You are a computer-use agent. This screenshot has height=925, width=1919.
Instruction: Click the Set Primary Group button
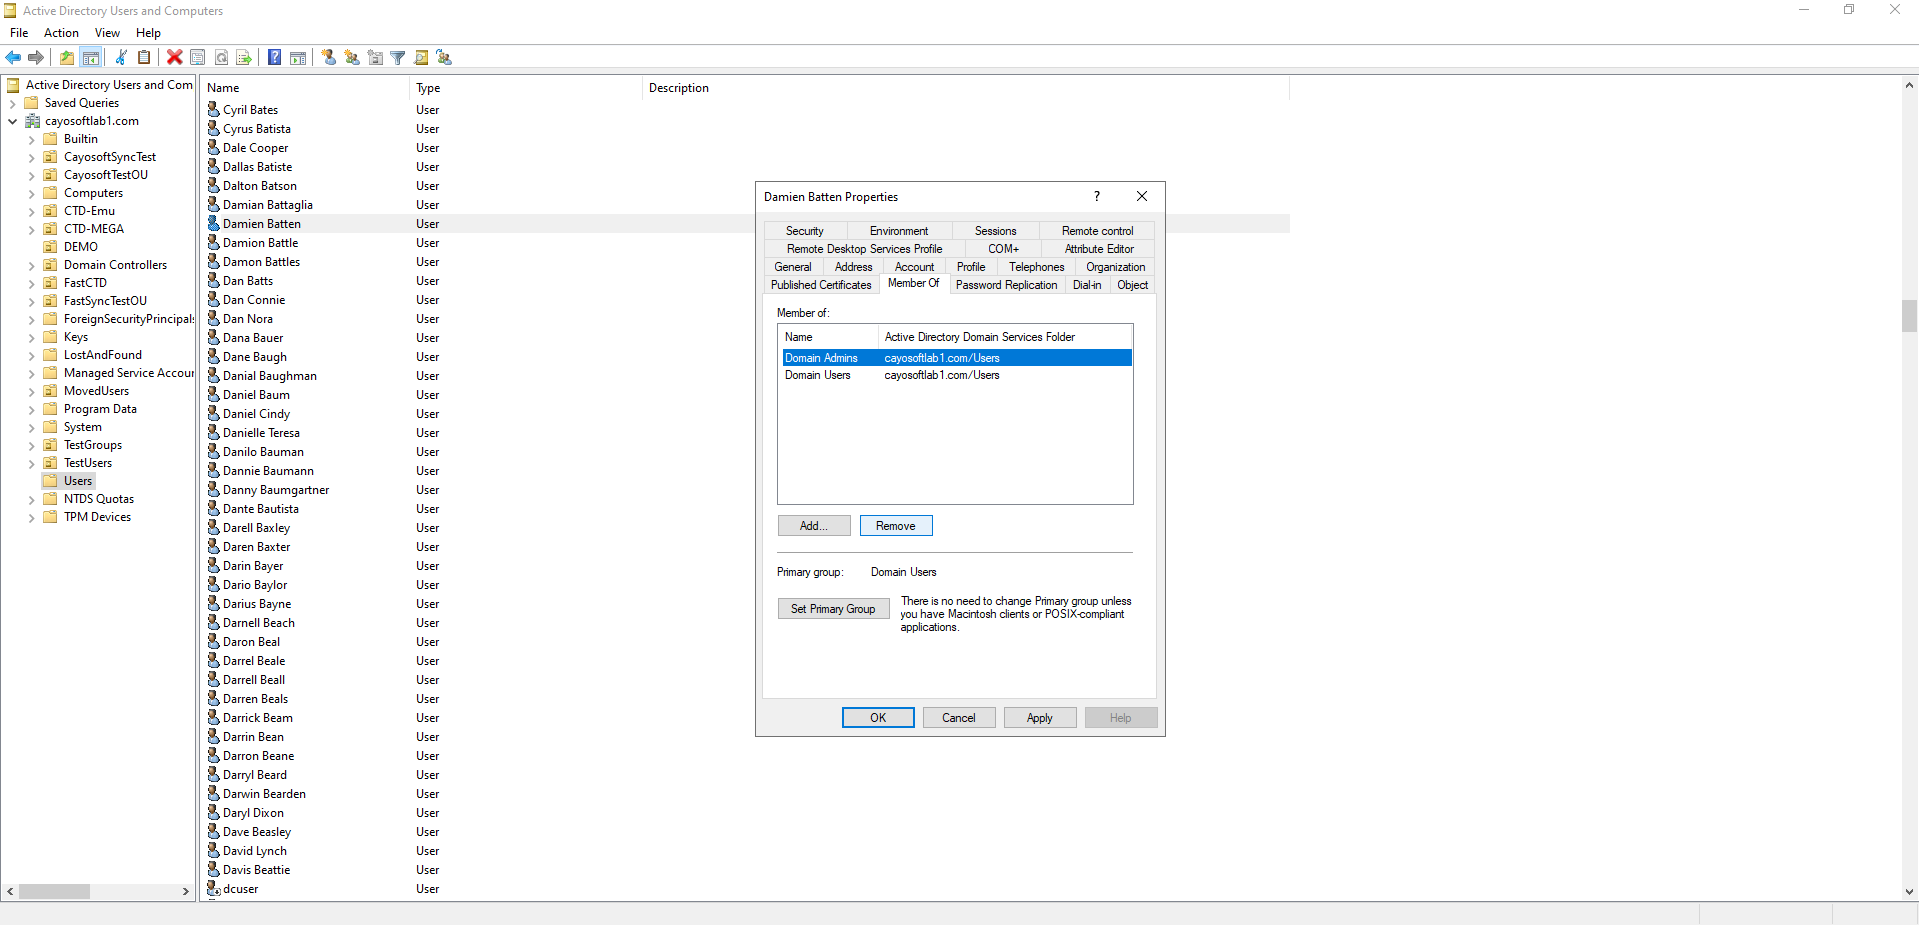pyautogui.click(x=833, y=609)
